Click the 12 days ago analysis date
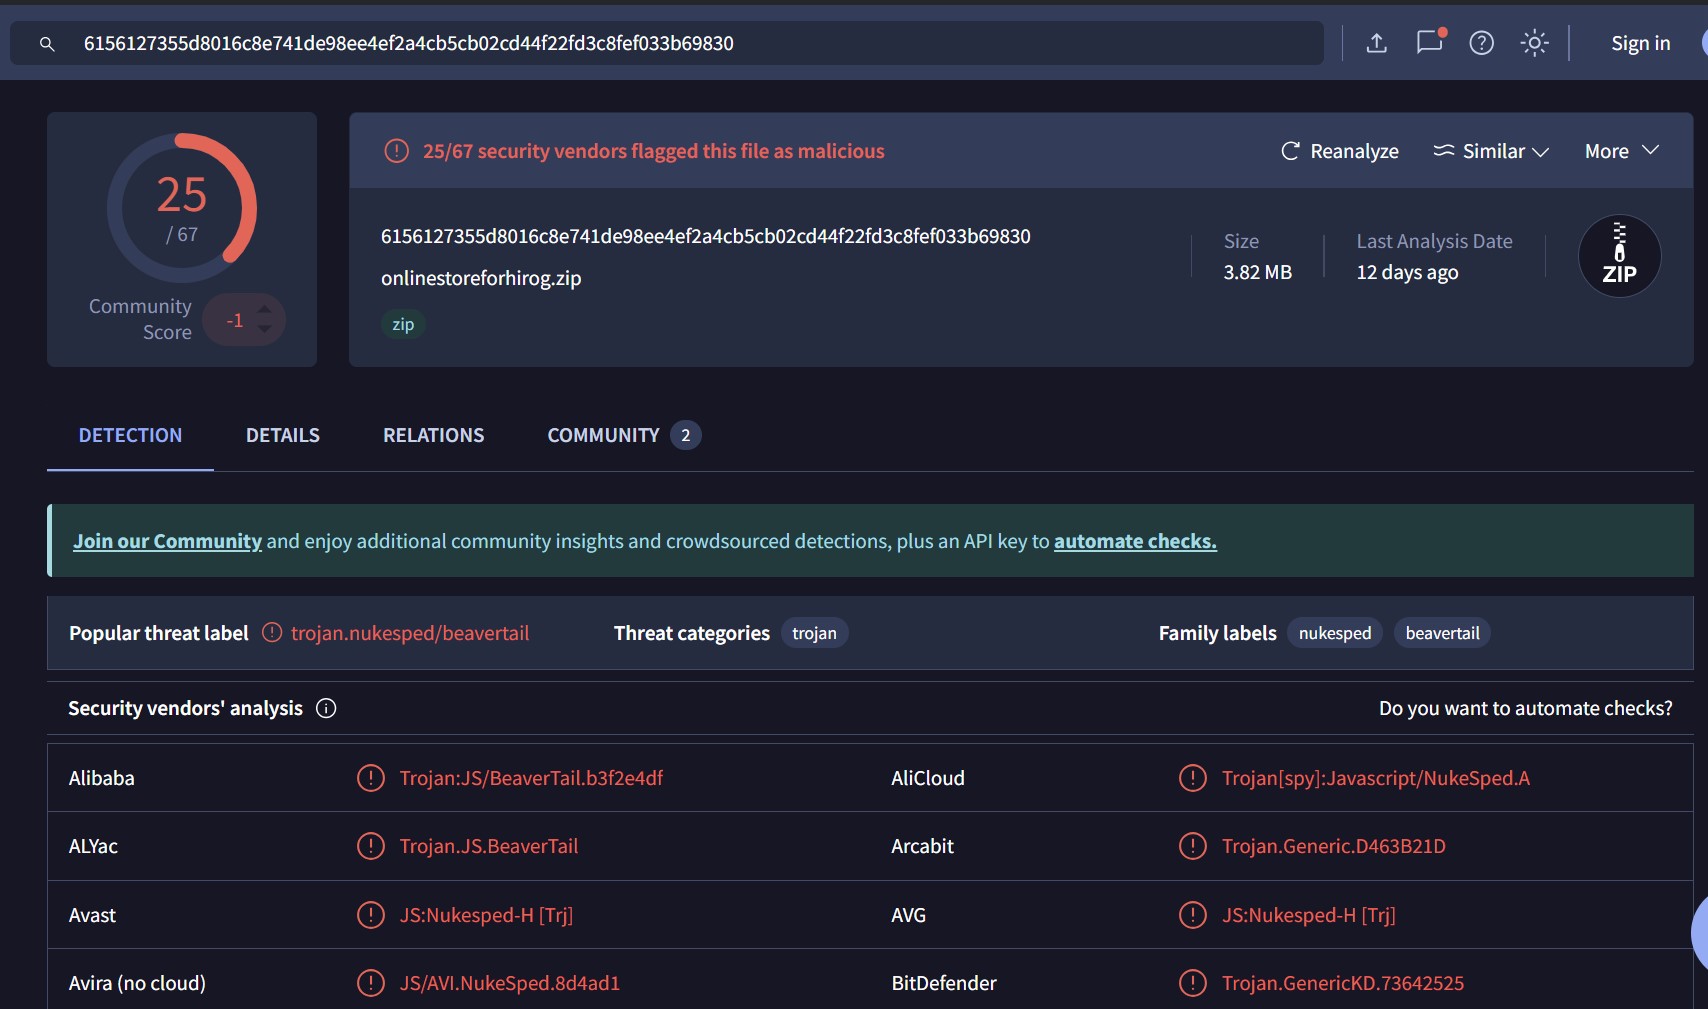The height and width of the screenshot is (1009, 1708). (x=1407, y=272)
